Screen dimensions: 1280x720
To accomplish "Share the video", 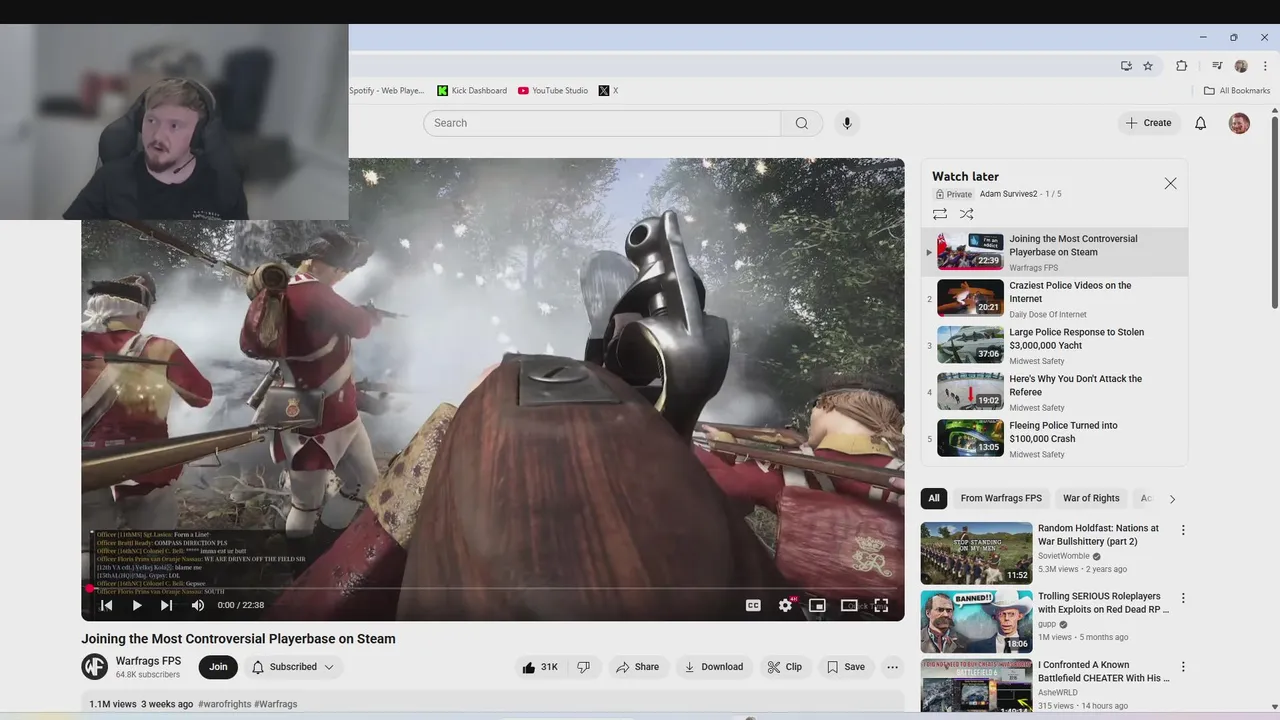I will click(637, 667).
